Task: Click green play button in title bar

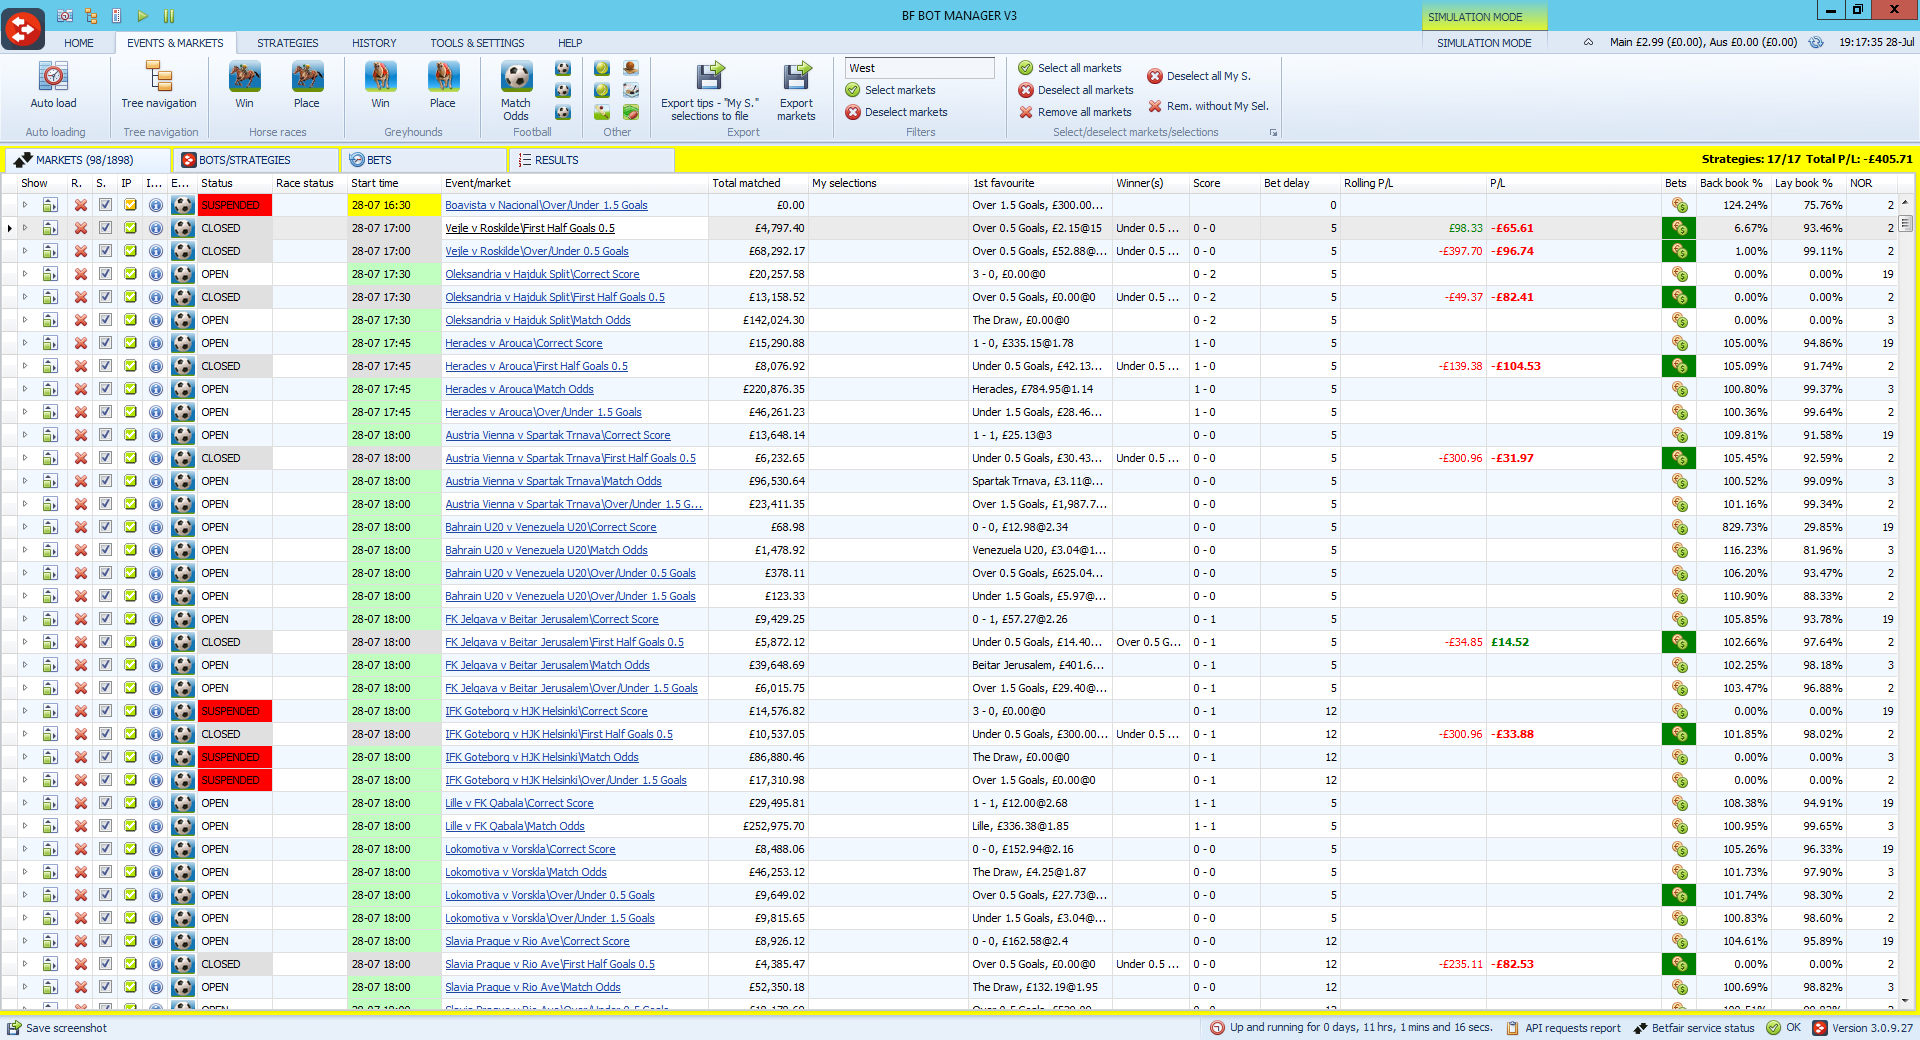Action: (x=142, y=16)
